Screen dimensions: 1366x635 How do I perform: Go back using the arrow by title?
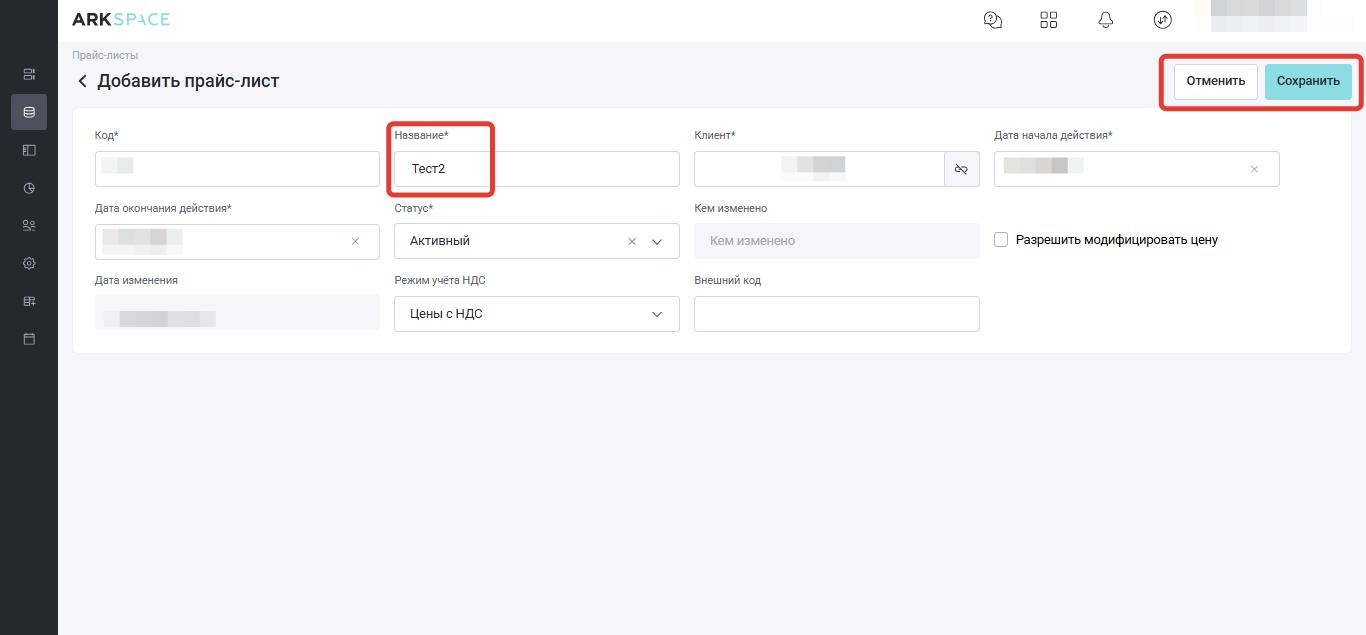[82, 81]
